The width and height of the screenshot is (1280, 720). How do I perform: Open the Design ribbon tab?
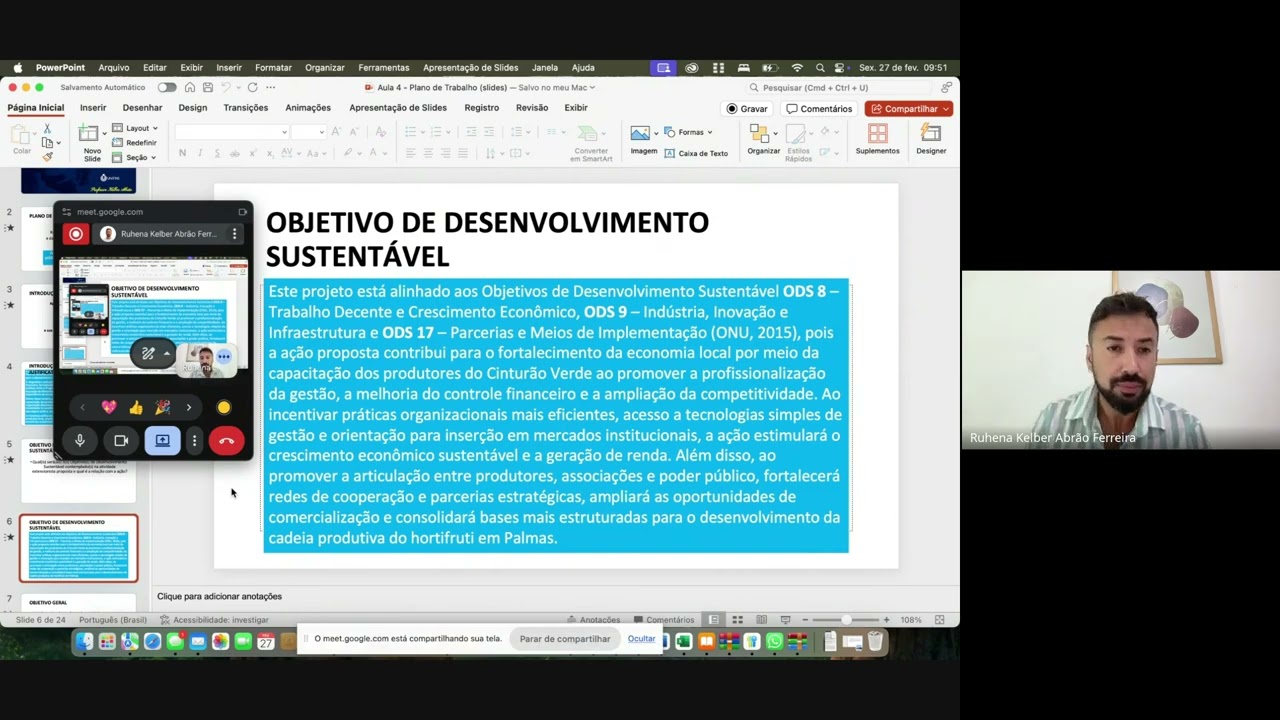(193, 108)
